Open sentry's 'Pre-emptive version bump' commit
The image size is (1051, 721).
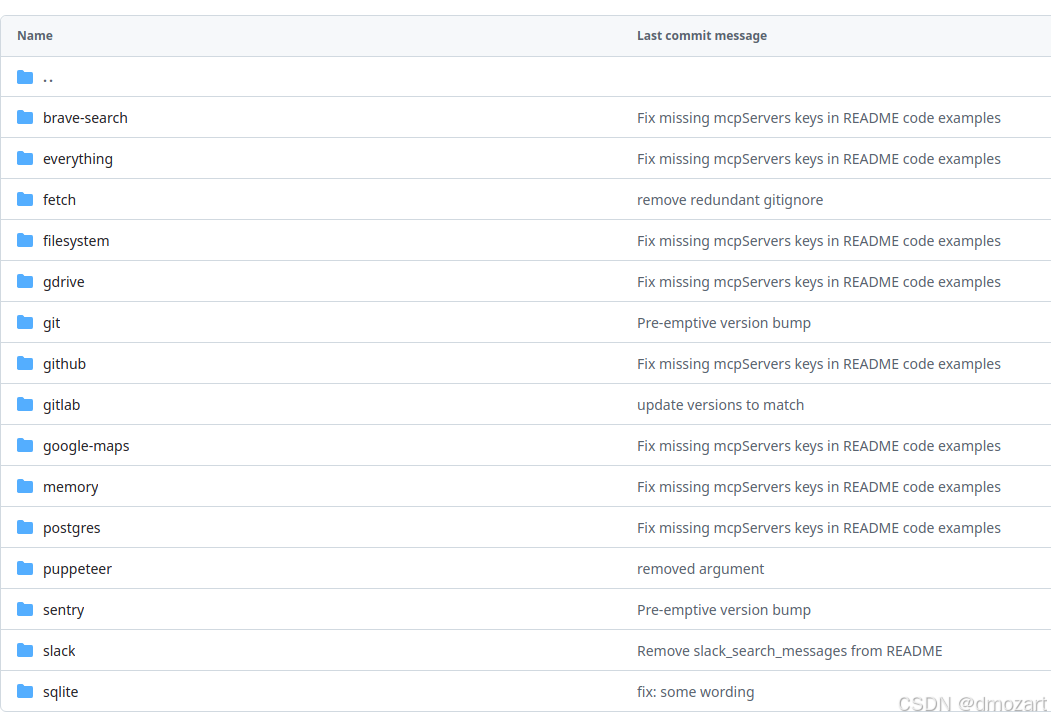coord(724,610)
